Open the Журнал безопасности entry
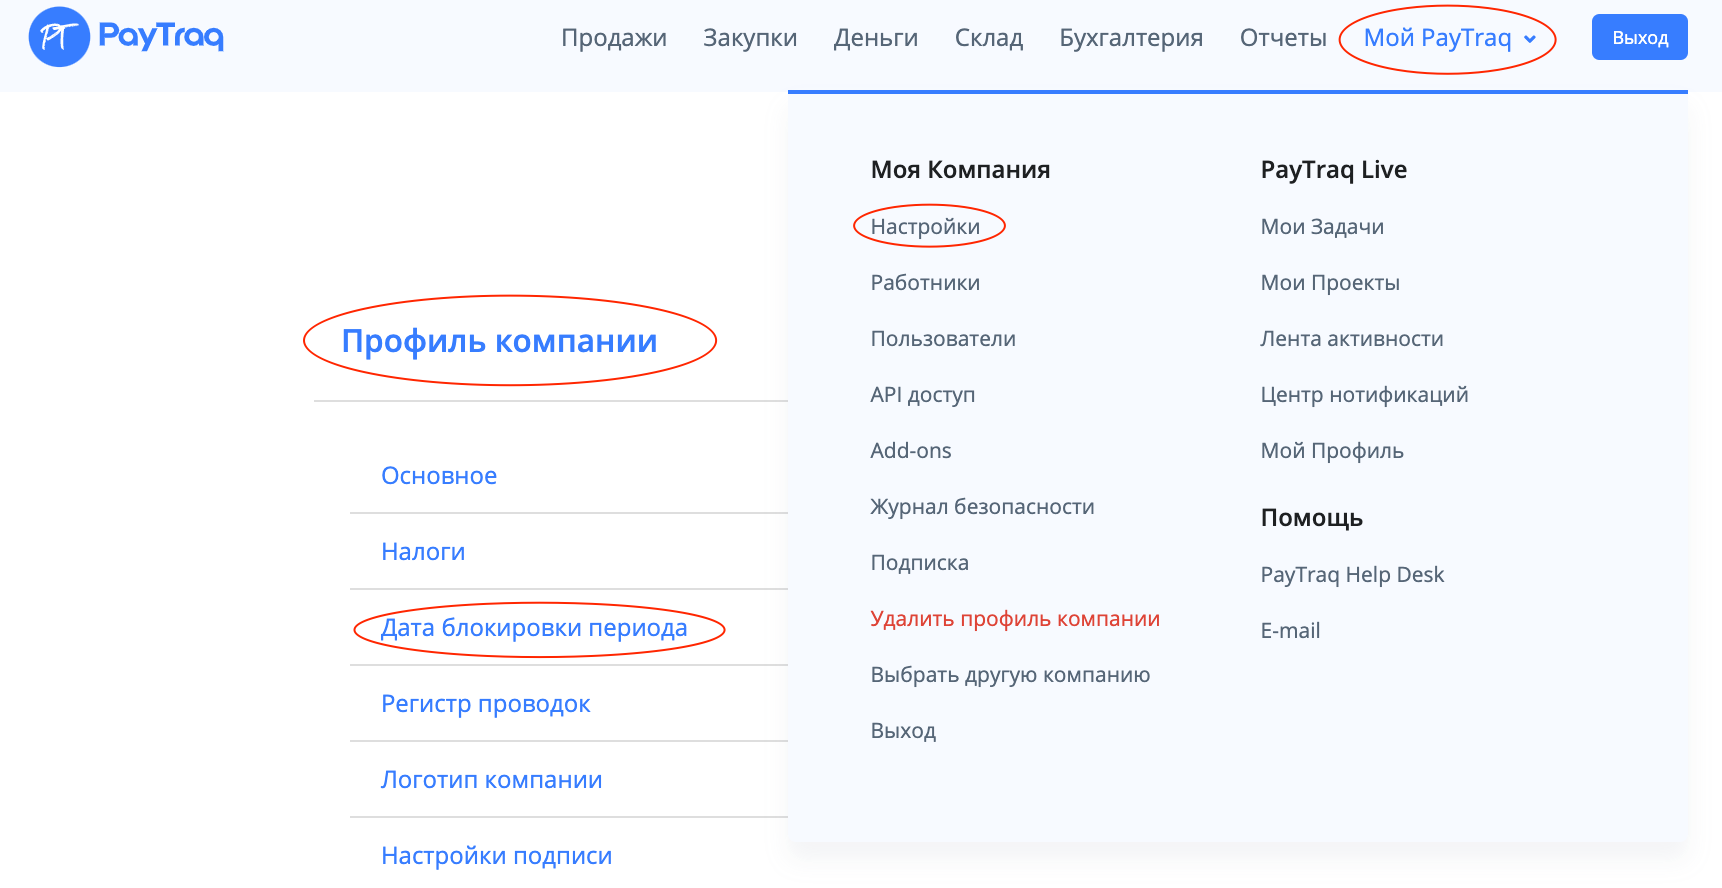1722x888 pixels. point(982,507)
